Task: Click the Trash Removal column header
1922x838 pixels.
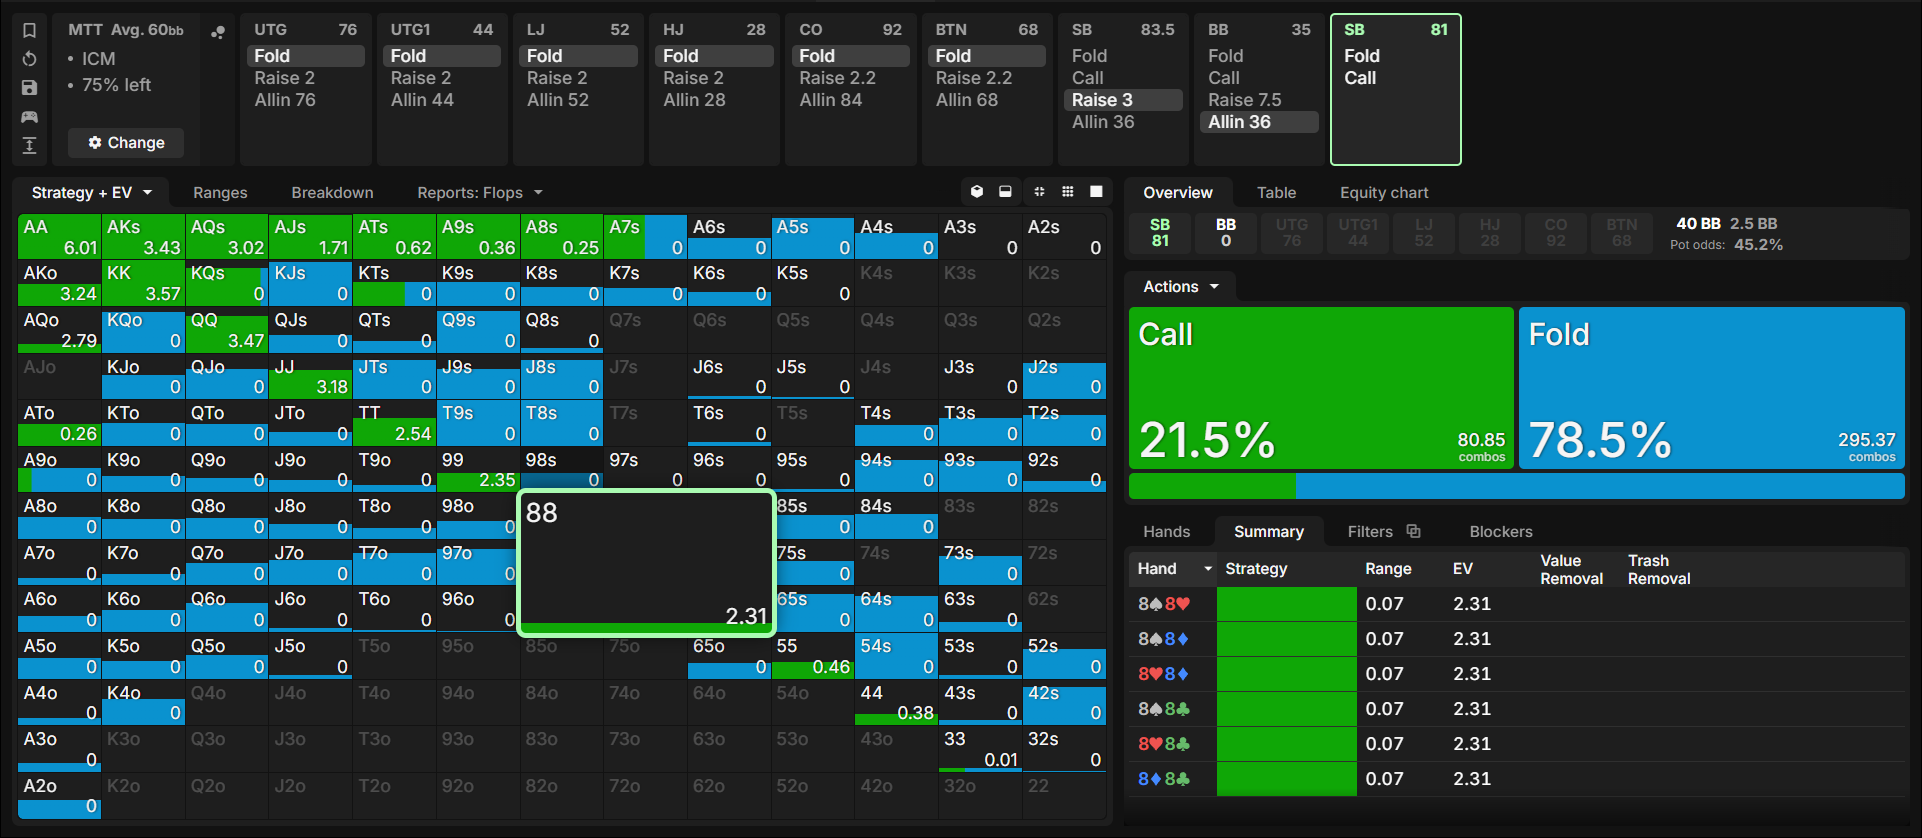Action: (1659, 569)
